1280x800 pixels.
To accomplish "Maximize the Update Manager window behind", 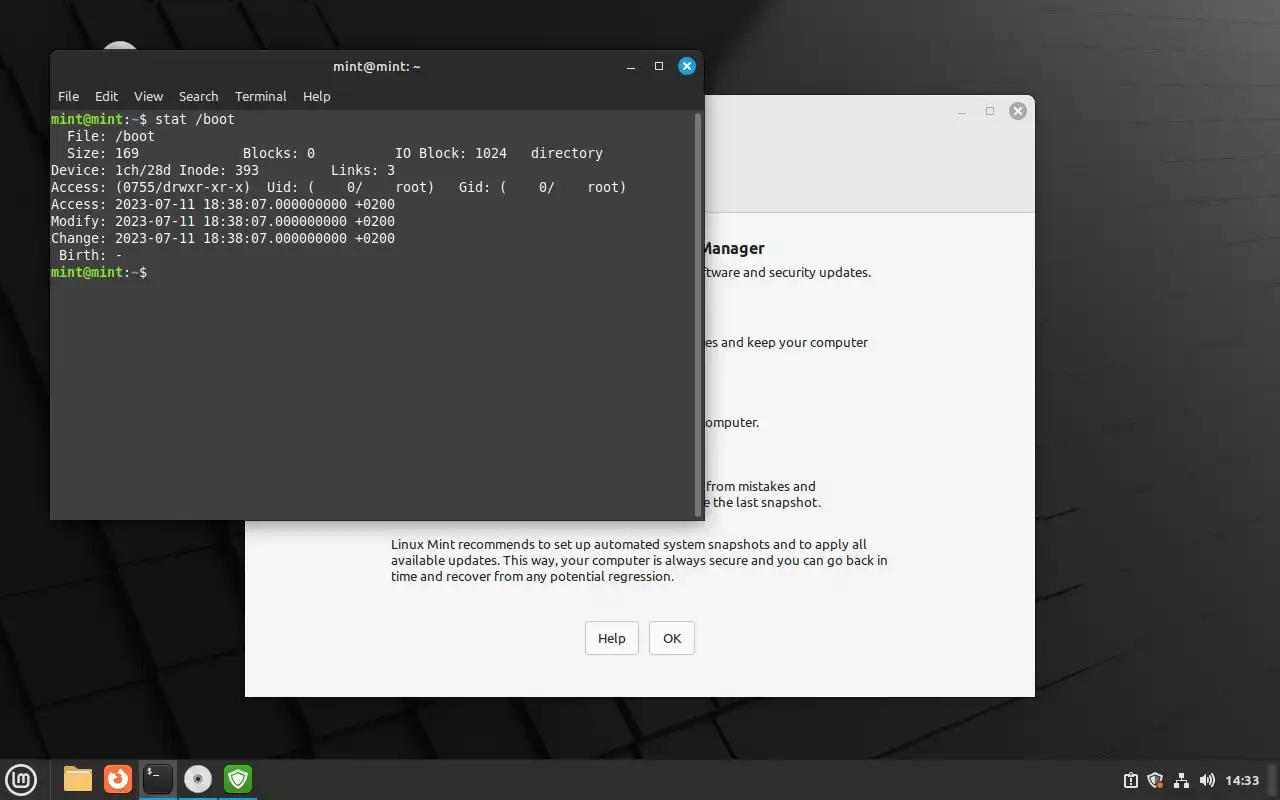I will pyautogui.click(x=990, y=111).
